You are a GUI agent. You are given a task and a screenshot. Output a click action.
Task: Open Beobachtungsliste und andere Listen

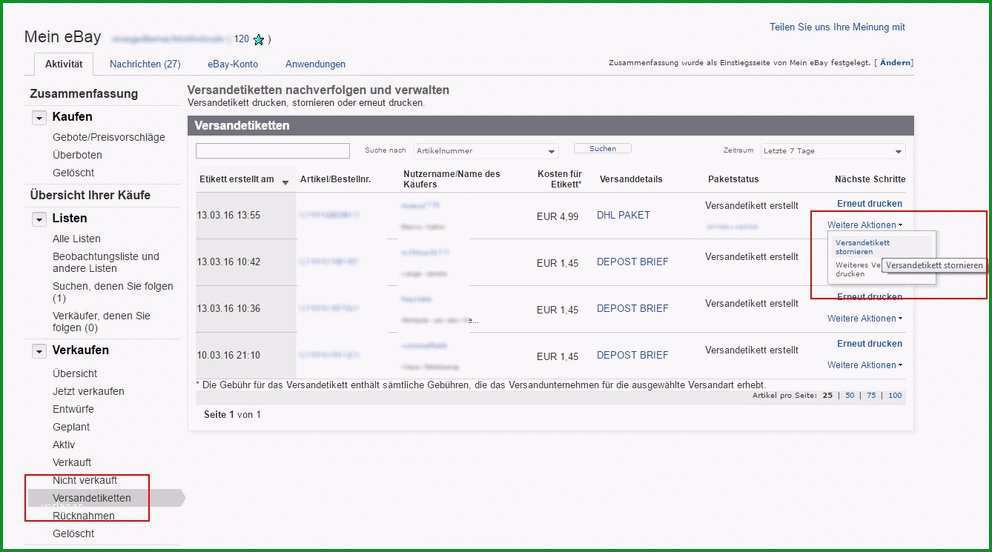tap(106, 262)
